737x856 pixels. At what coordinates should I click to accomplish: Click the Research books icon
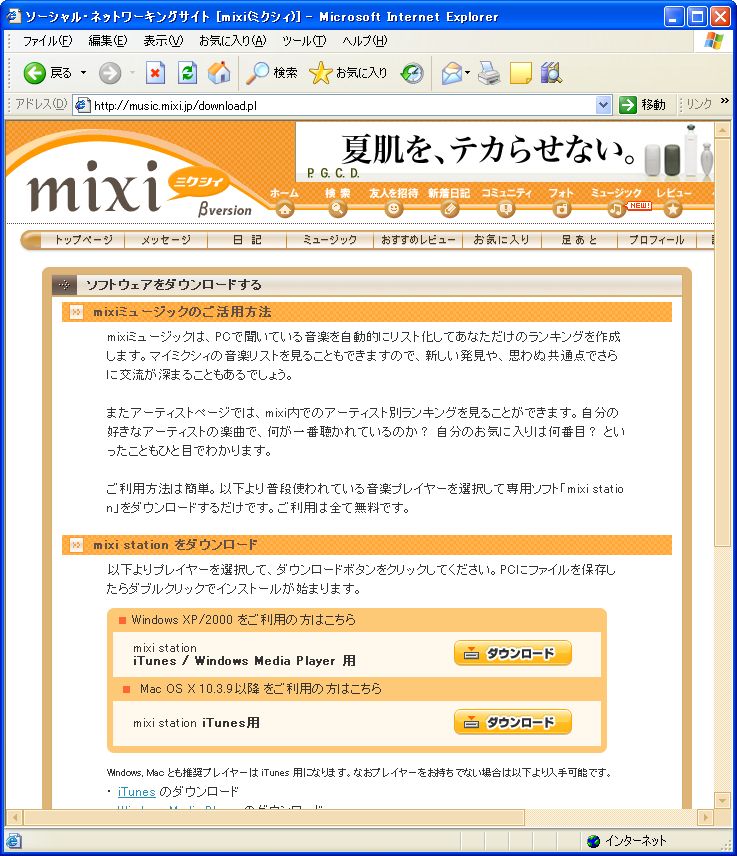[x=551, y=73]
